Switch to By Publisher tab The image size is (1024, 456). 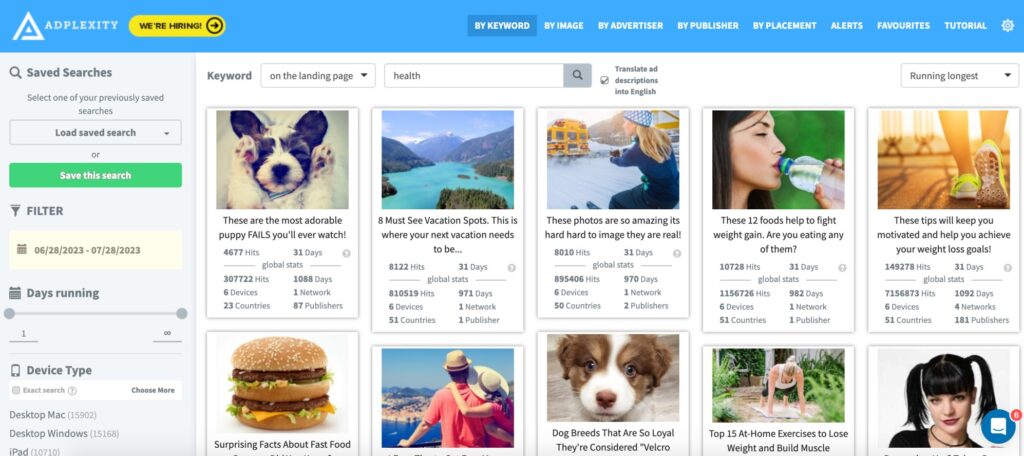[x=708, y=25]
